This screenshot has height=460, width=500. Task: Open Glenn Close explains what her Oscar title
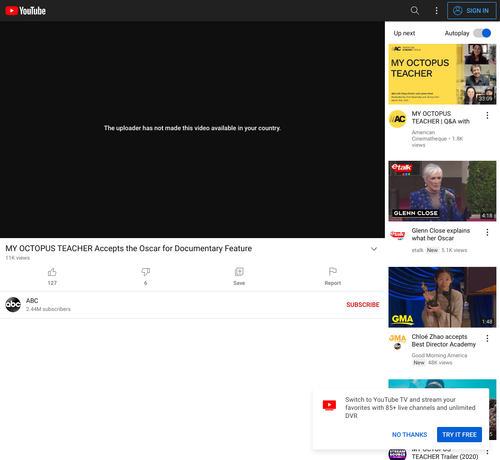(441, 234)
